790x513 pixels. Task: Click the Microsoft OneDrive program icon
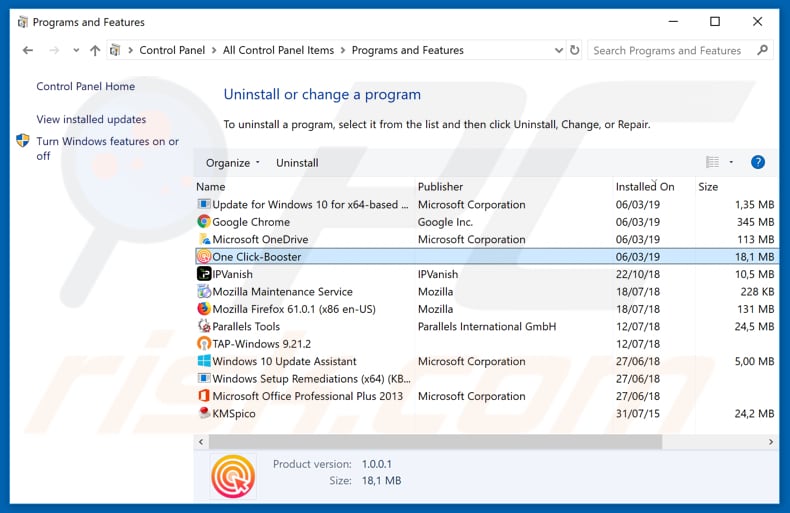[x=204, y=239]
